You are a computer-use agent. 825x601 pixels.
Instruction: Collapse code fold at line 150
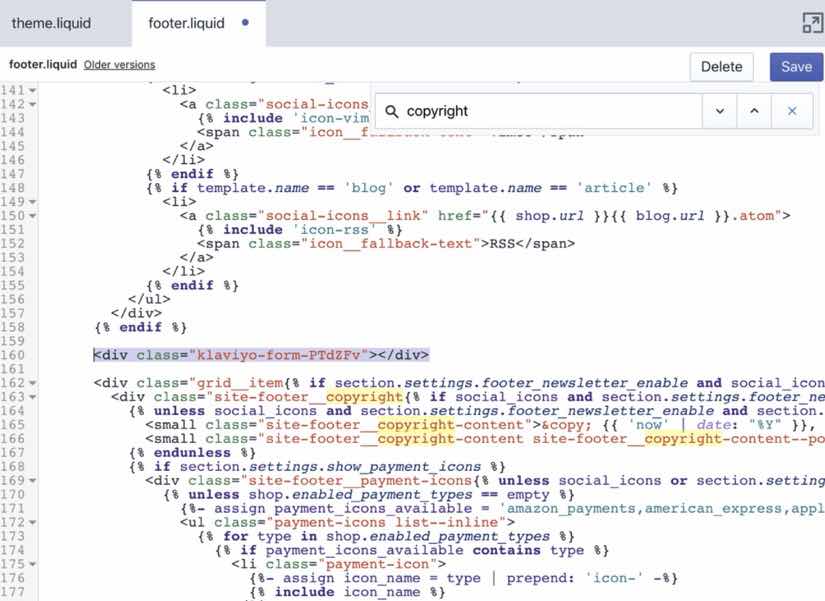pos(32,216)
